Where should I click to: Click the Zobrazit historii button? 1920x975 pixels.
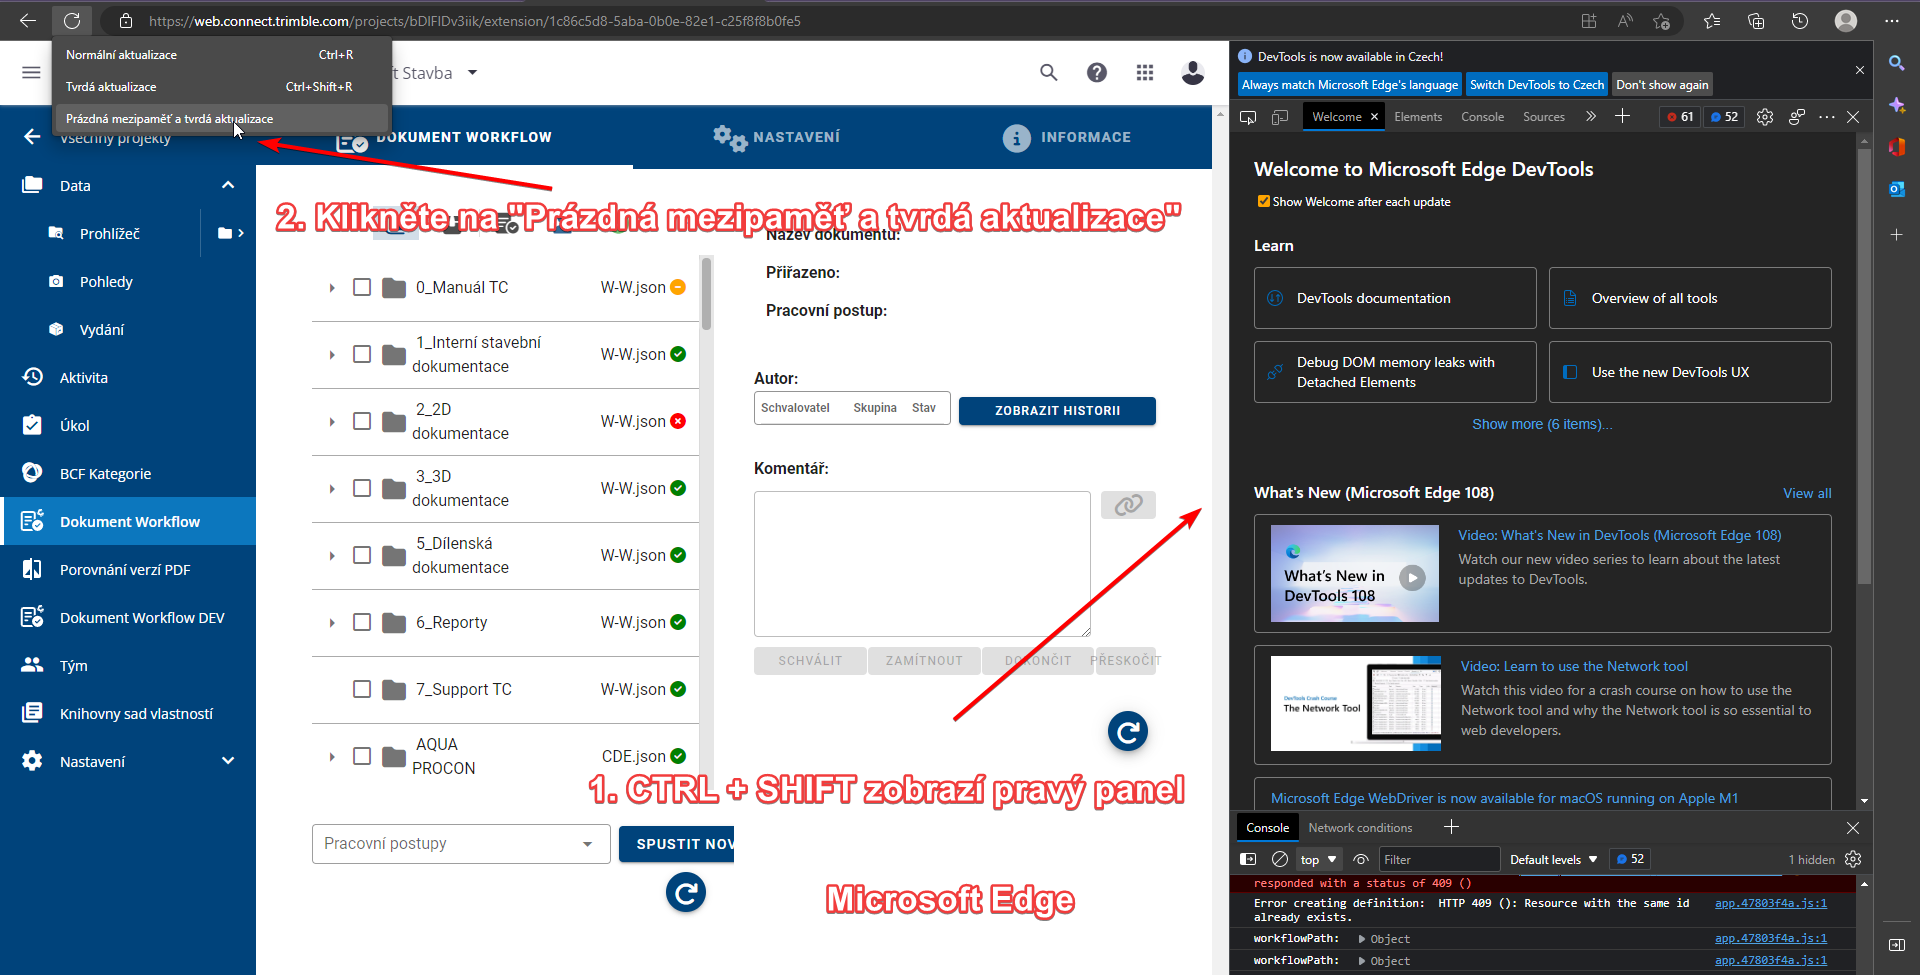[x=1057, y=411]
